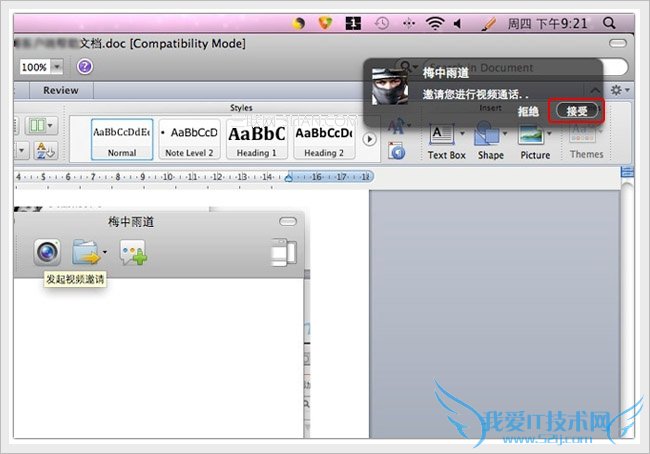Screen dimensions: 650x454
Task: Click the black square menu bar icon
Action: pyautogui.click(x=353, y=23)
